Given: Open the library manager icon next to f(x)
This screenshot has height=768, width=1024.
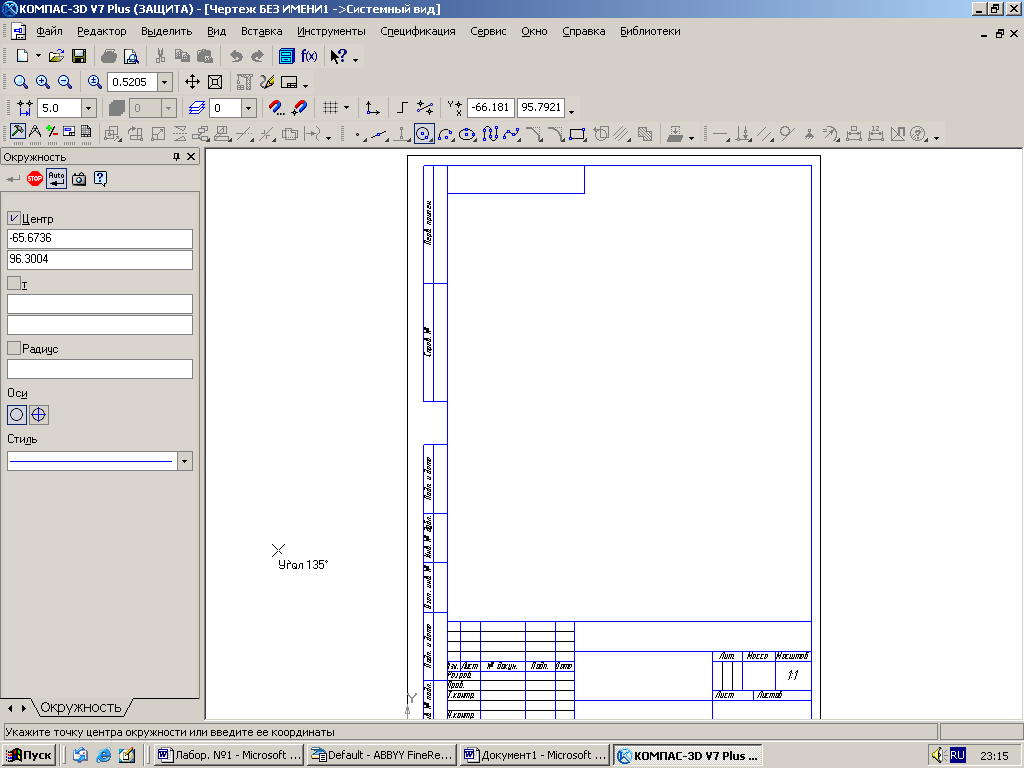Looking at the screenshot, I should pyautogui.click(x=286, y=56).
